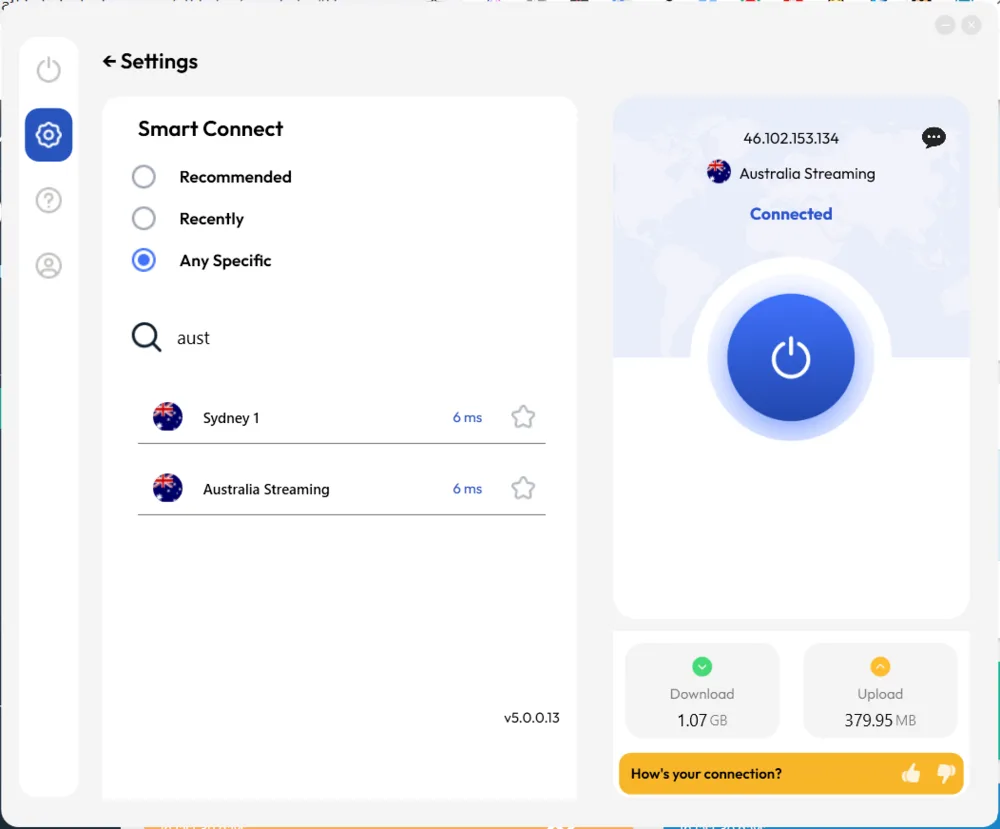Open the chat support bubble icon
Screen dimensions: 1000x829
[934, 137]
